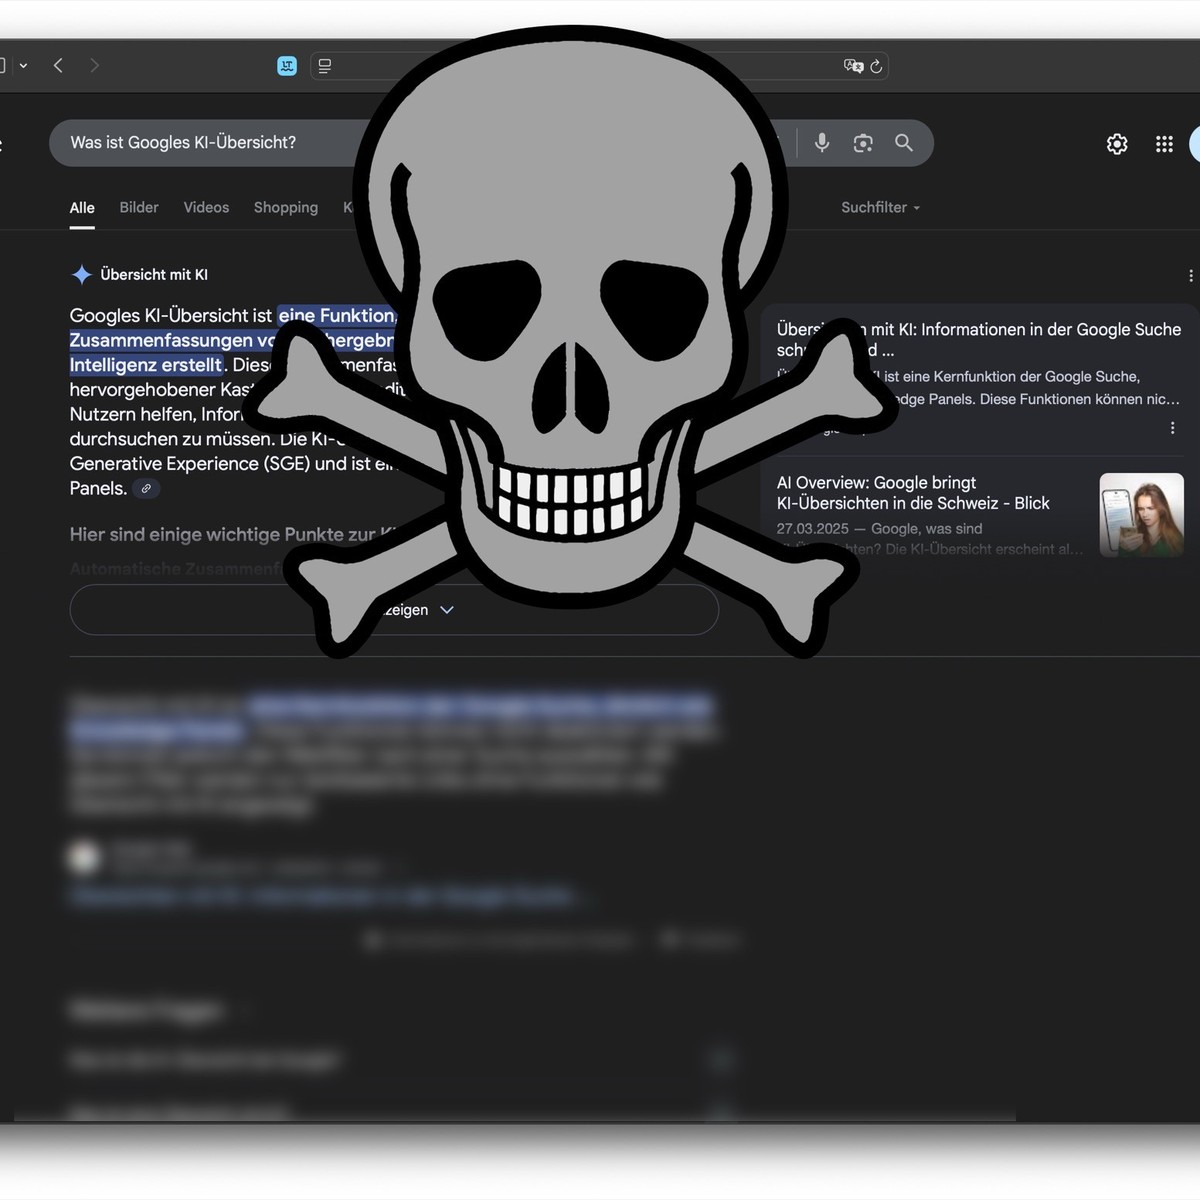Screen dimensions: 1200x1200
Task: Click the translate page icon in address bar
Action: tap(853, 66)
